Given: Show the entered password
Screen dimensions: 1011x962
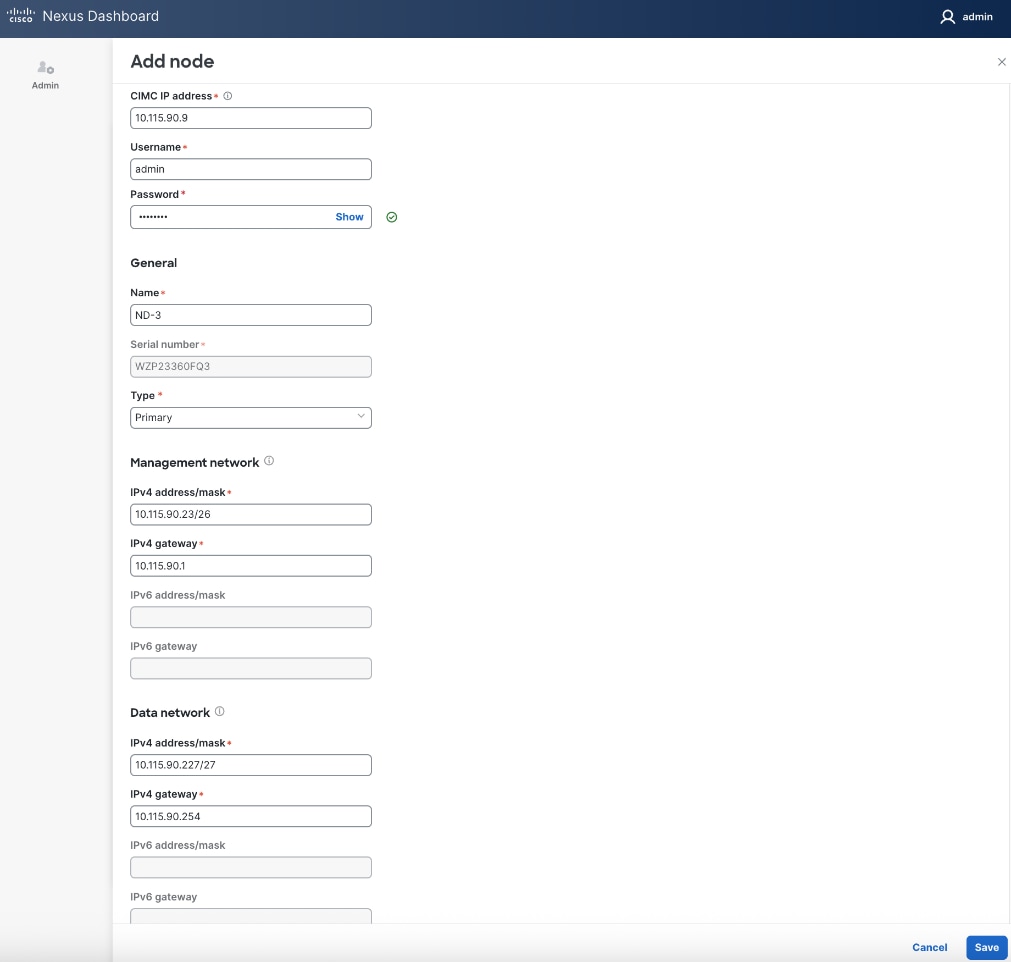Looking at the screenshot, I should pyautogui.click(x=349, y=217).
